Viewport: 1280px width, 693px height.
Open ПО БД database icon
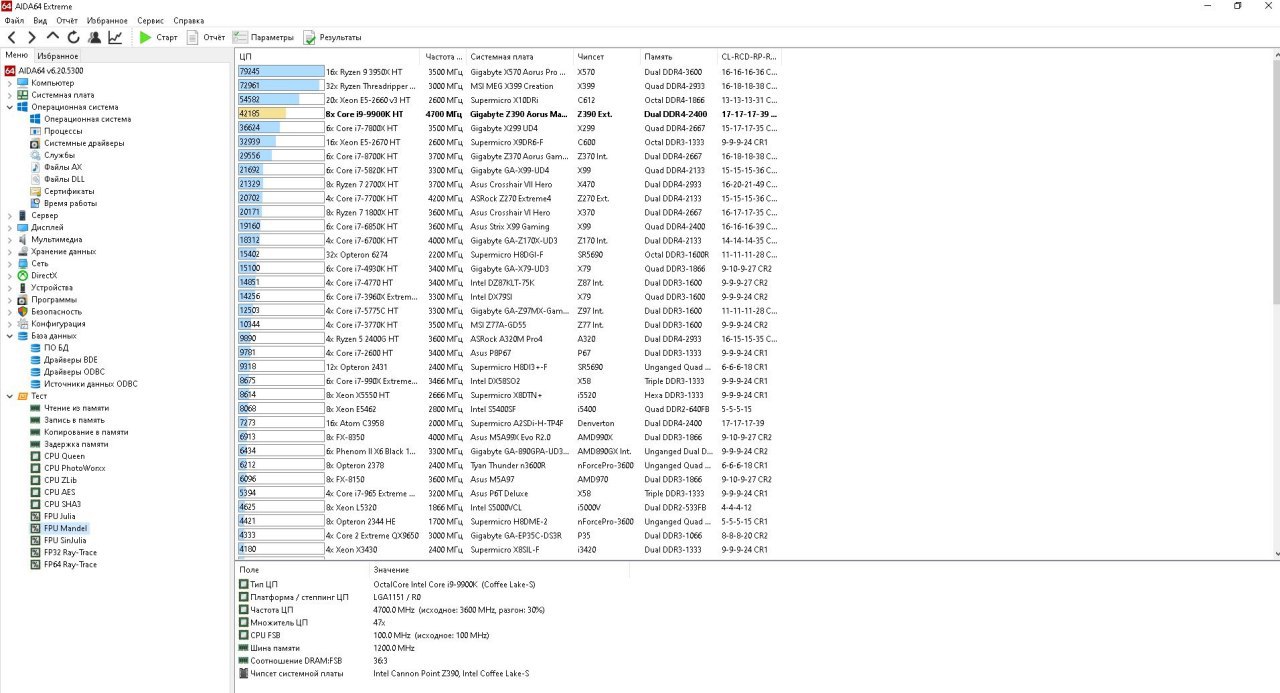coord(35,348)
